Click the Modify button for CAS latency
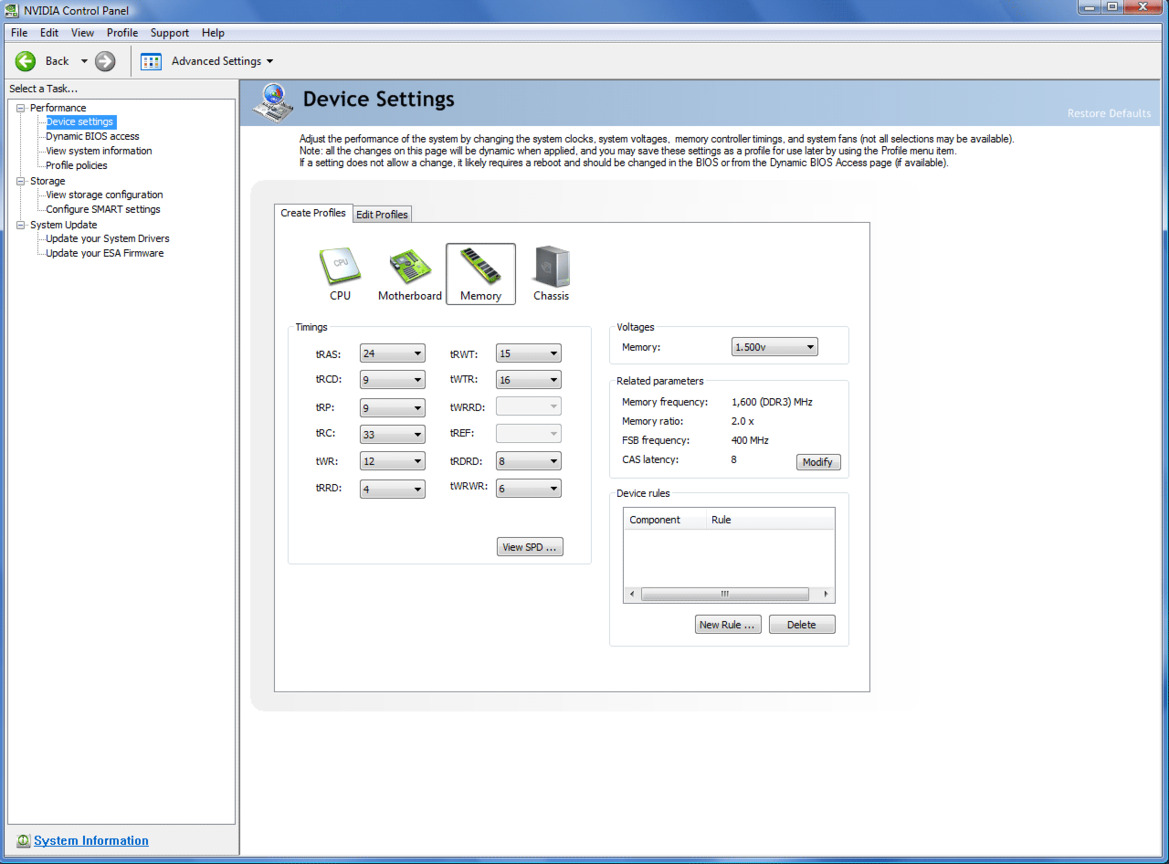 pyautogui.click(x=818, y=462)
